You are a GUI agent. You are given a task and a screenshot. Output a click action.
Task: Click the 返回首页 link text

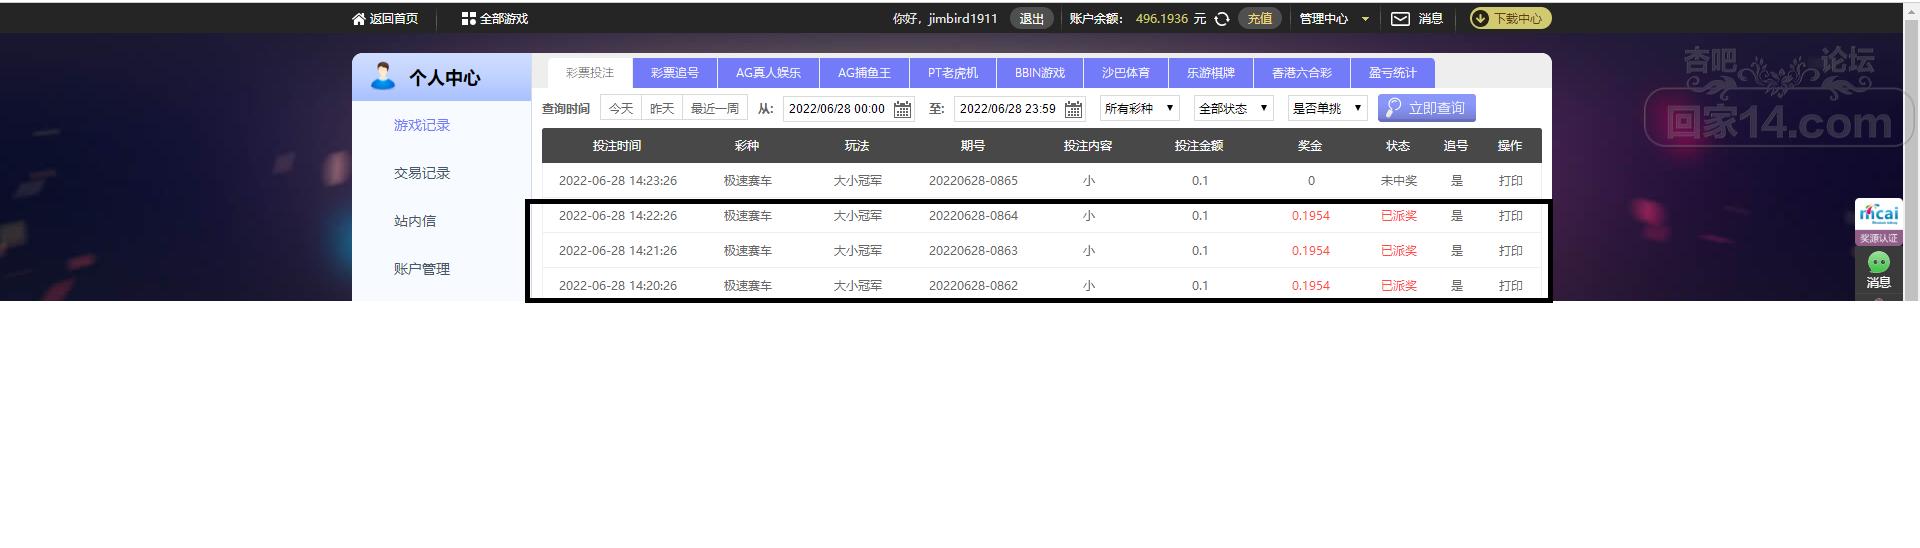[394, 19]
